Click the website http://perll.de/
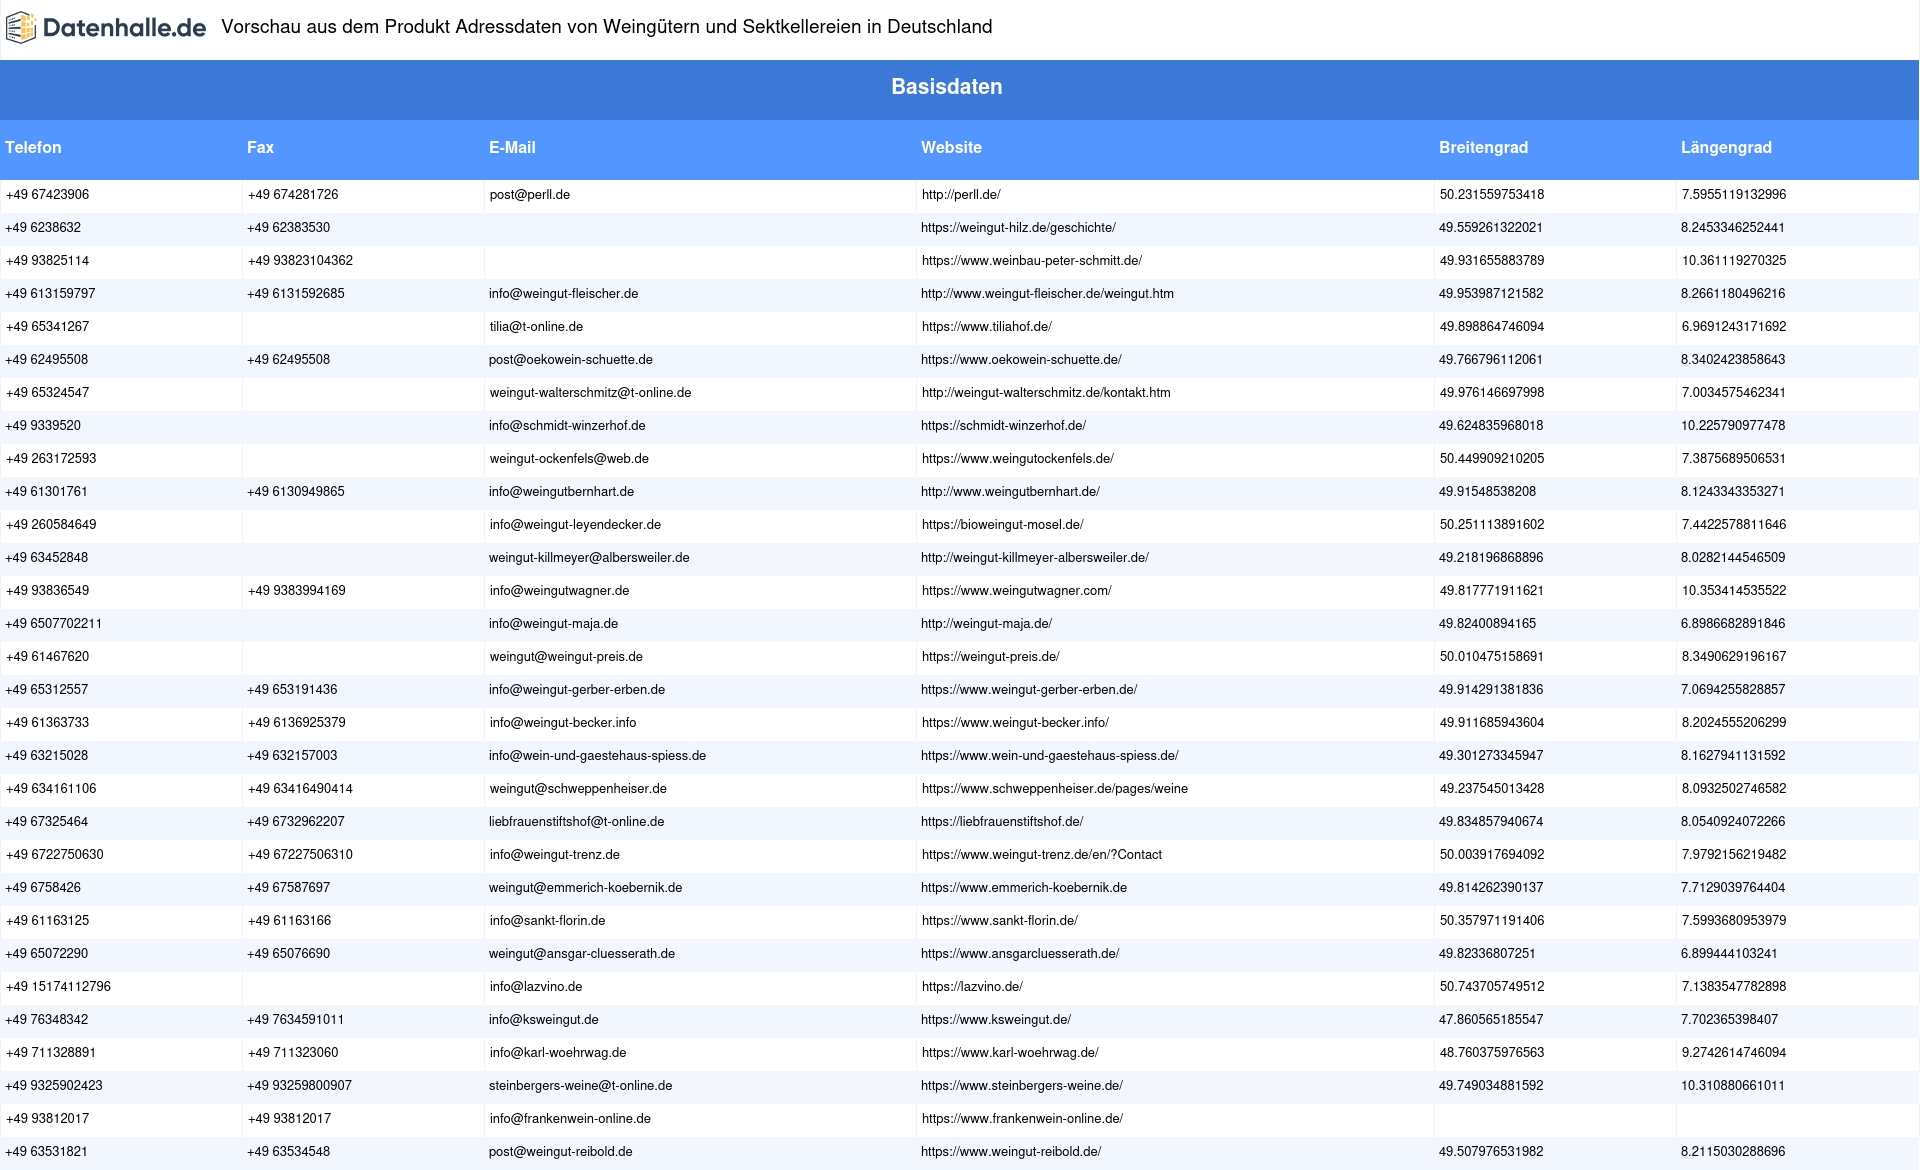 pyautogui.click(x=961, y=195)
